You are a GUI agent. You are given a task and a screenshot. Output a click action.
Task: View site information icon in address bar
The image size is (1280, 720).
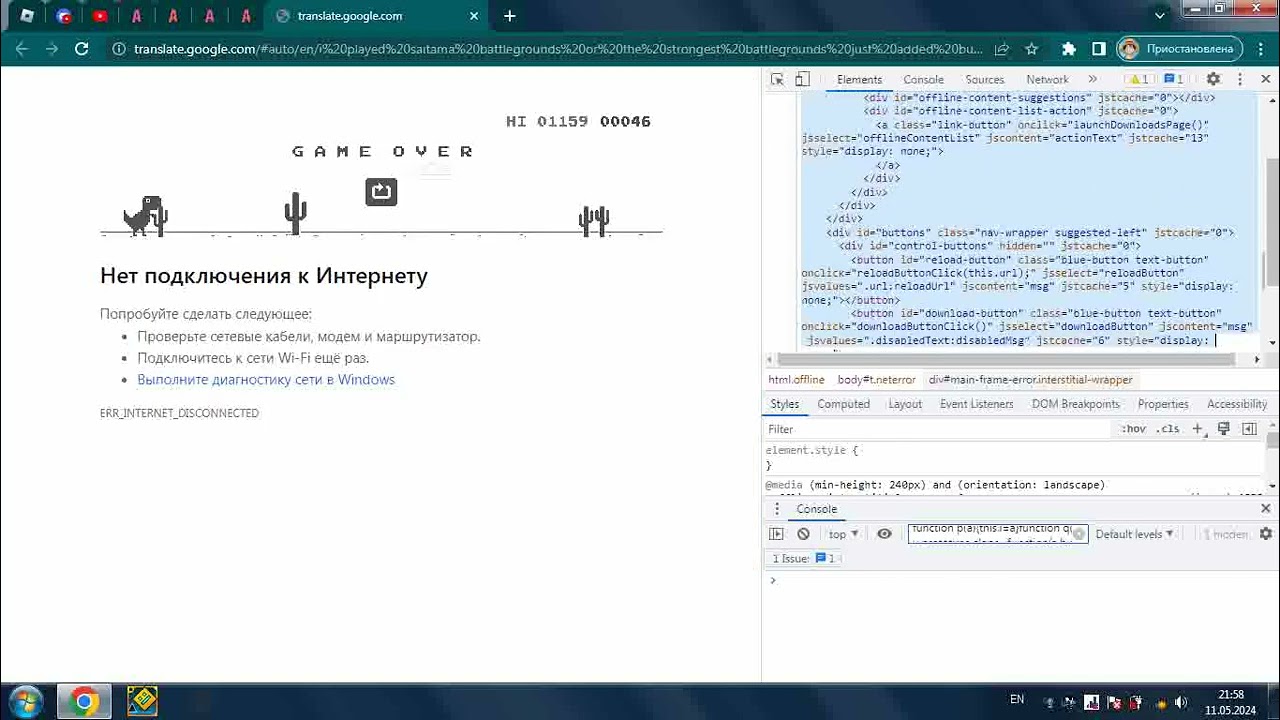[118, 48]
